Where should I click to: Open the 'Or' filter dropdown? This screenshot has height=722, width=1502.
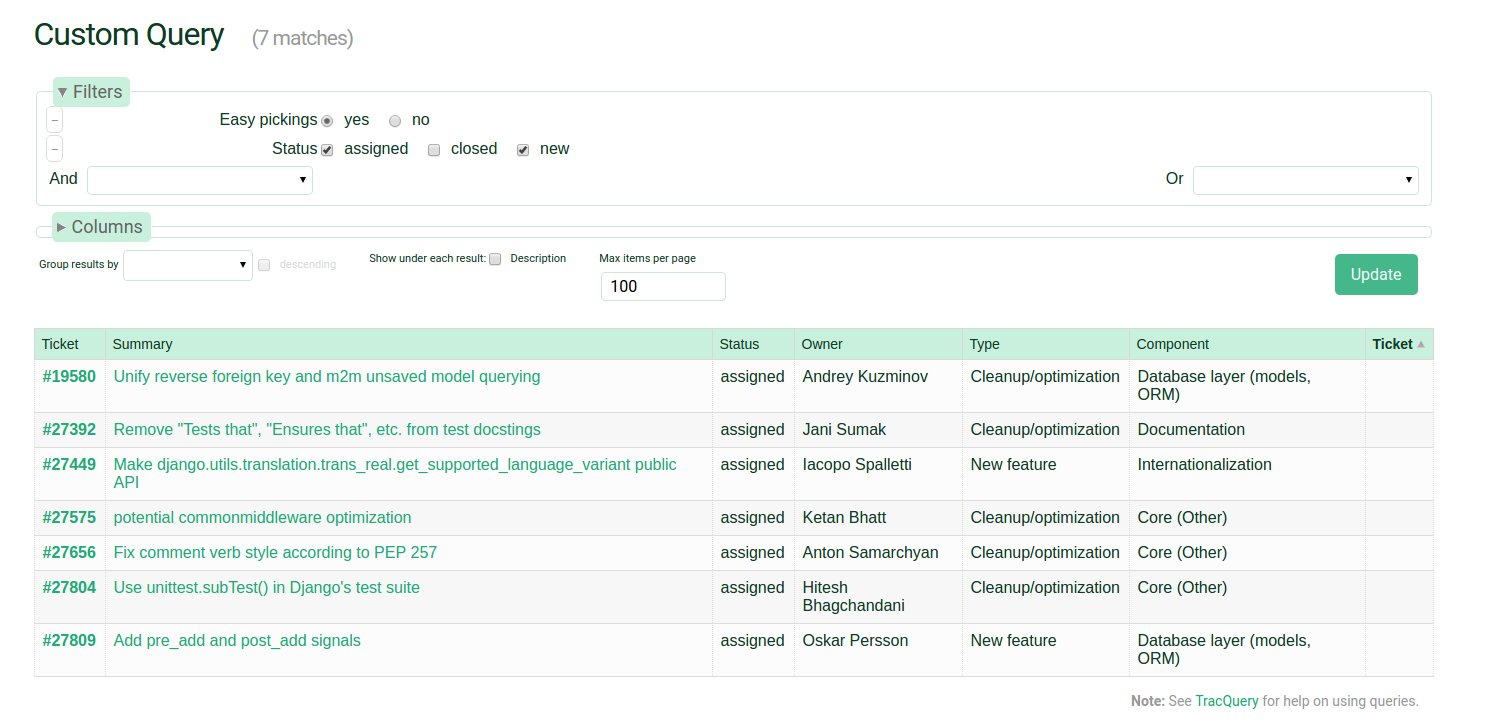(1305, 180)
